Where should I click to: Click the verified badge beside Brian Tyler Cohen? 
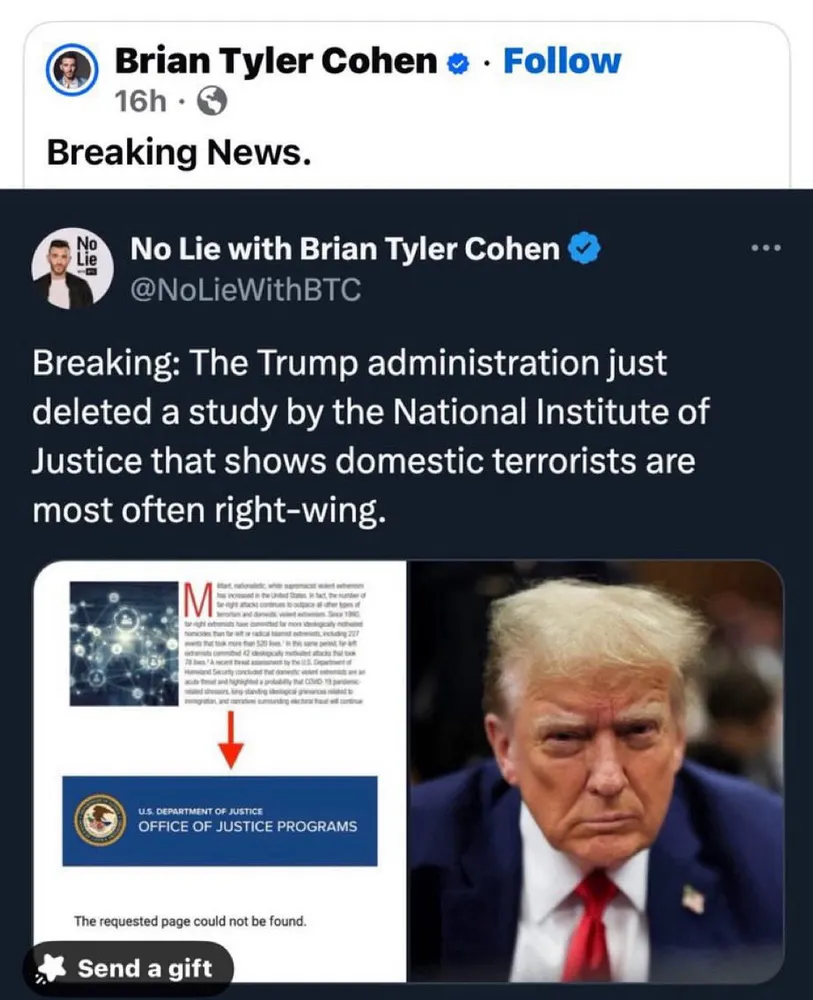pyautogui.click(x=457, y=63)
